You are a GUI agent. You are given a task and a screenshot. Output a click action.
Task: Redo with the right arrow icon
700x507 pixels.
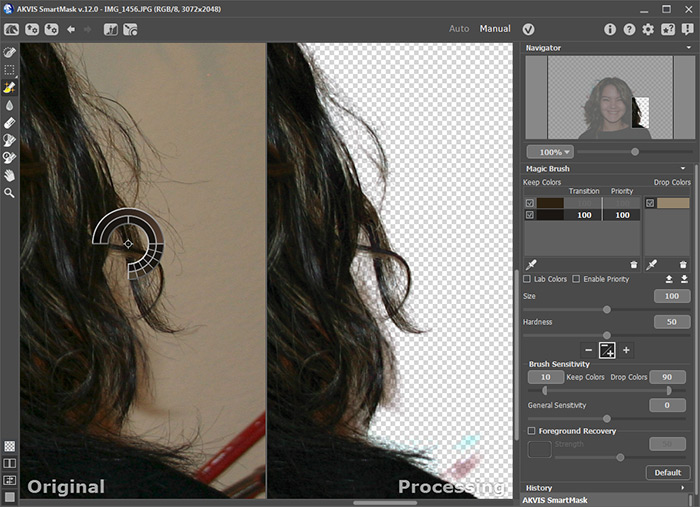[x=88, y=29]
